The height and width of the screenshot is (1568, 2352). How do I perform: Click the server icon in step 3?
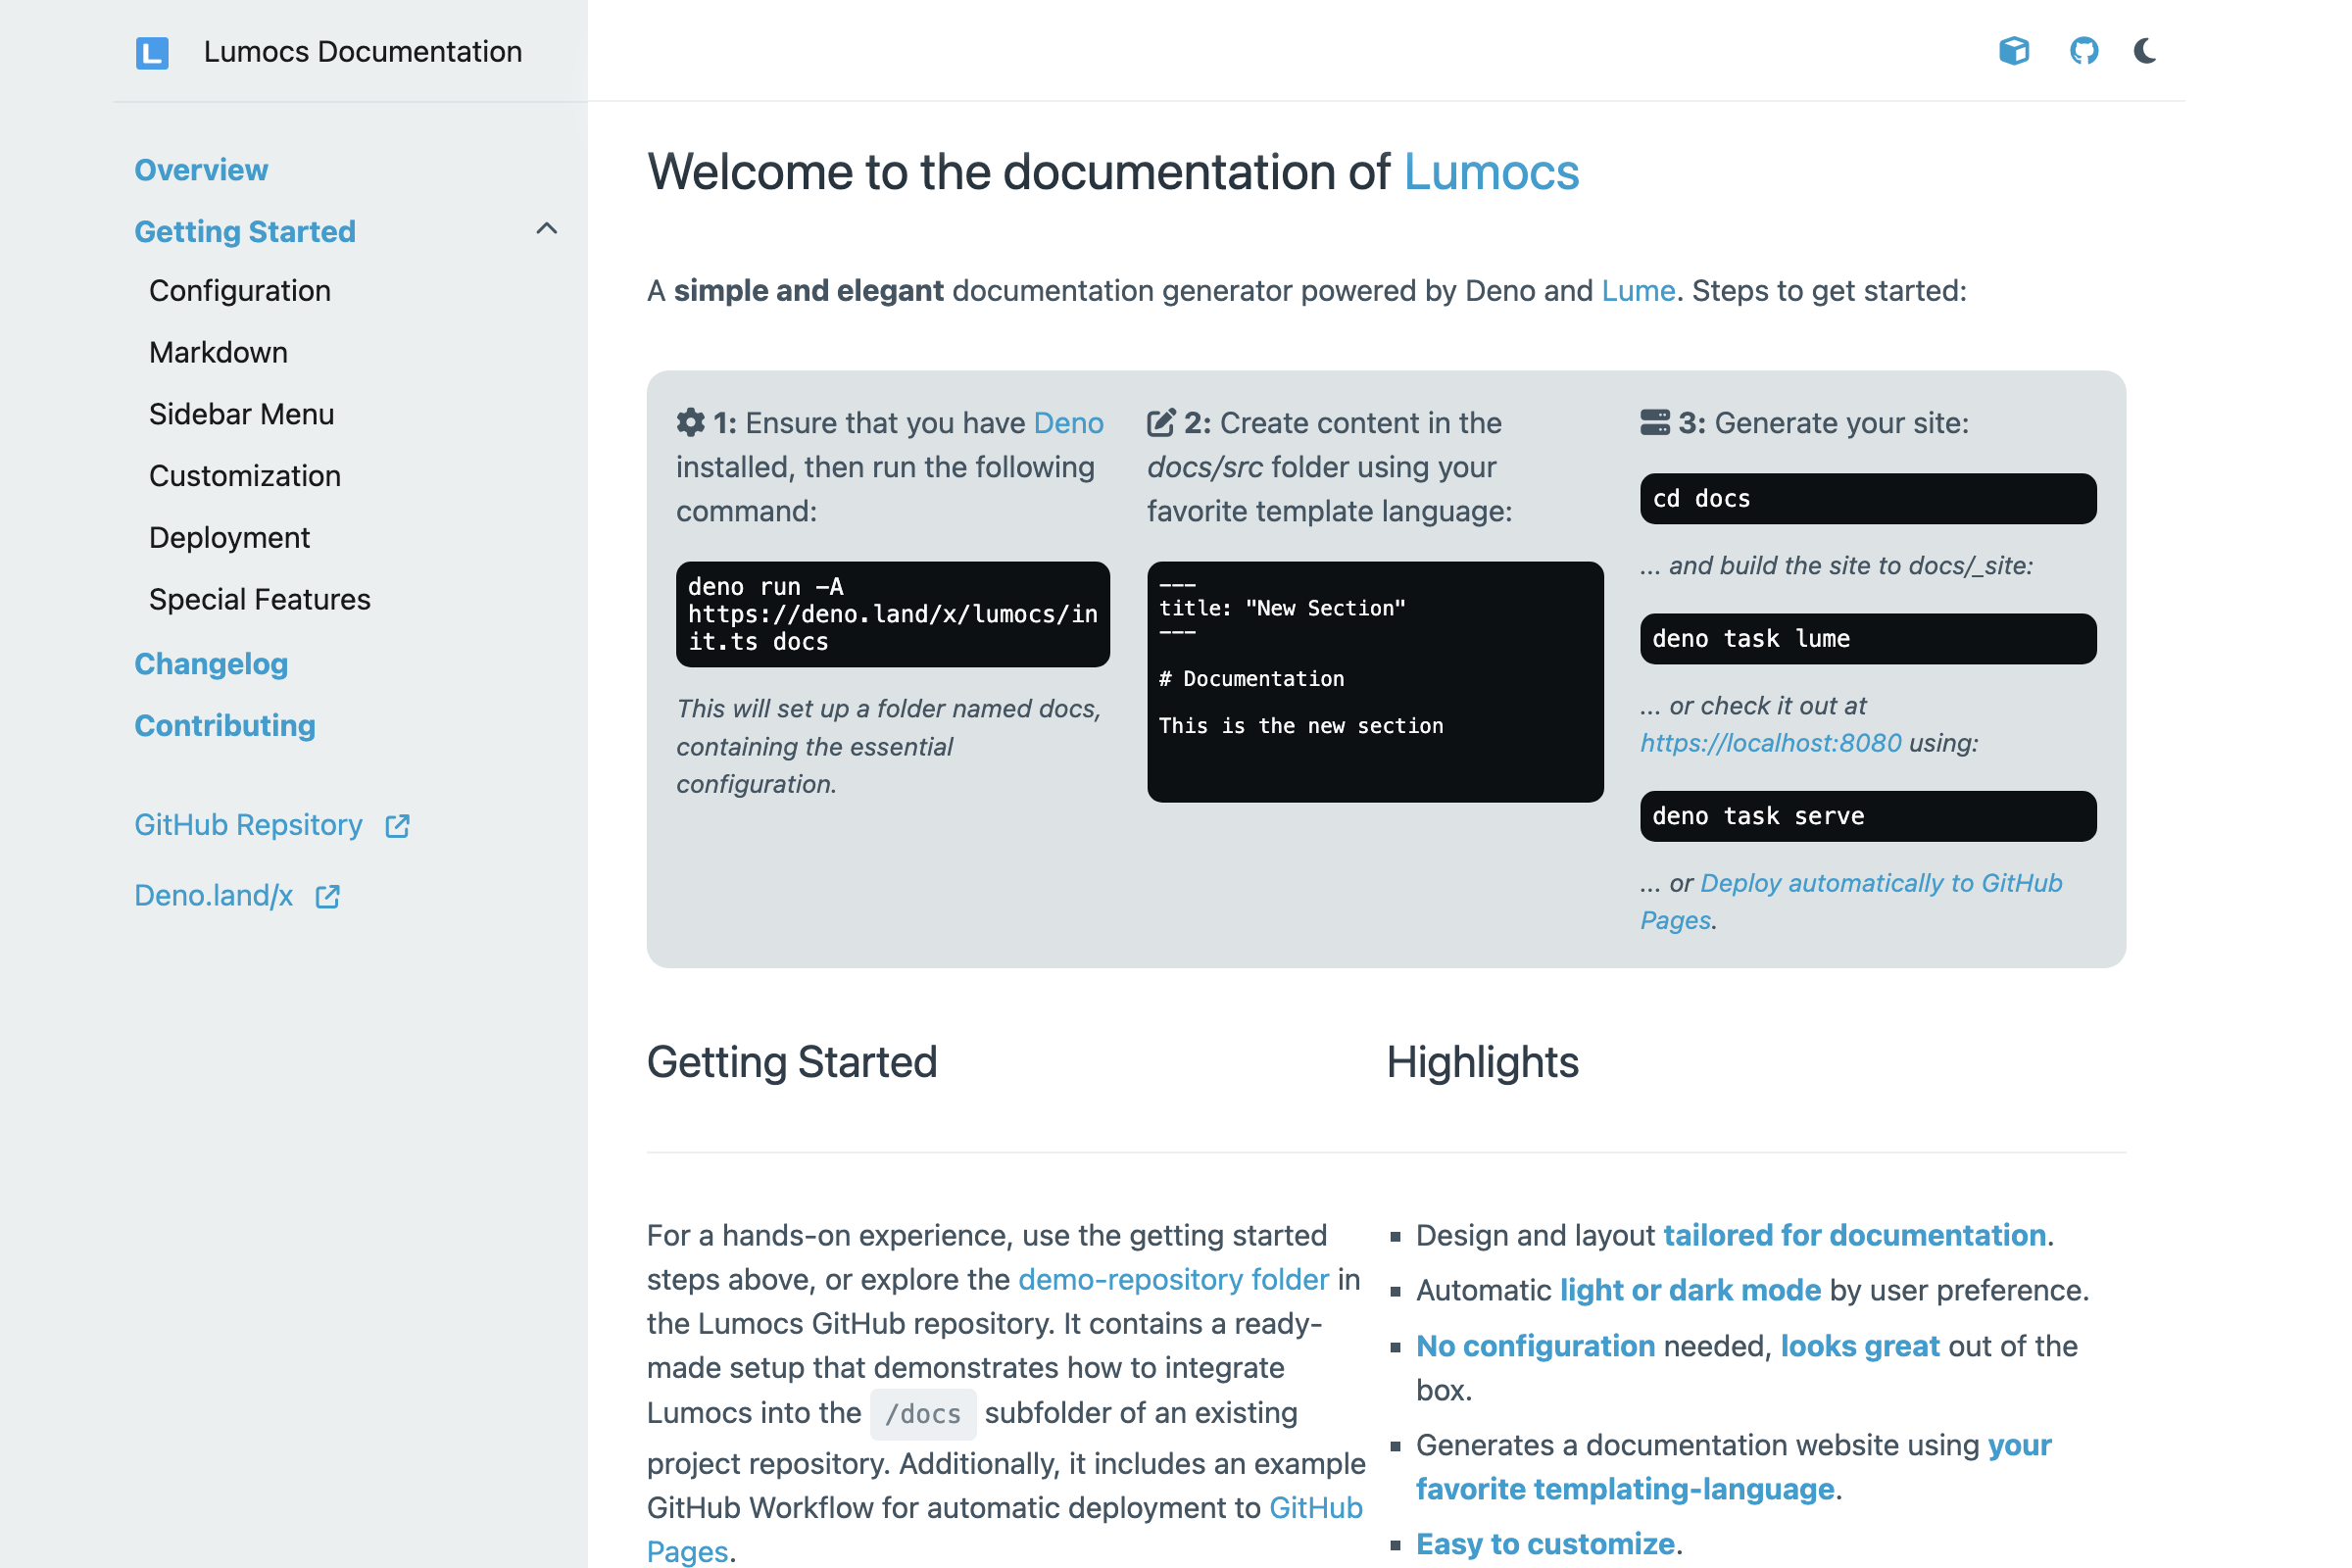1654,423
